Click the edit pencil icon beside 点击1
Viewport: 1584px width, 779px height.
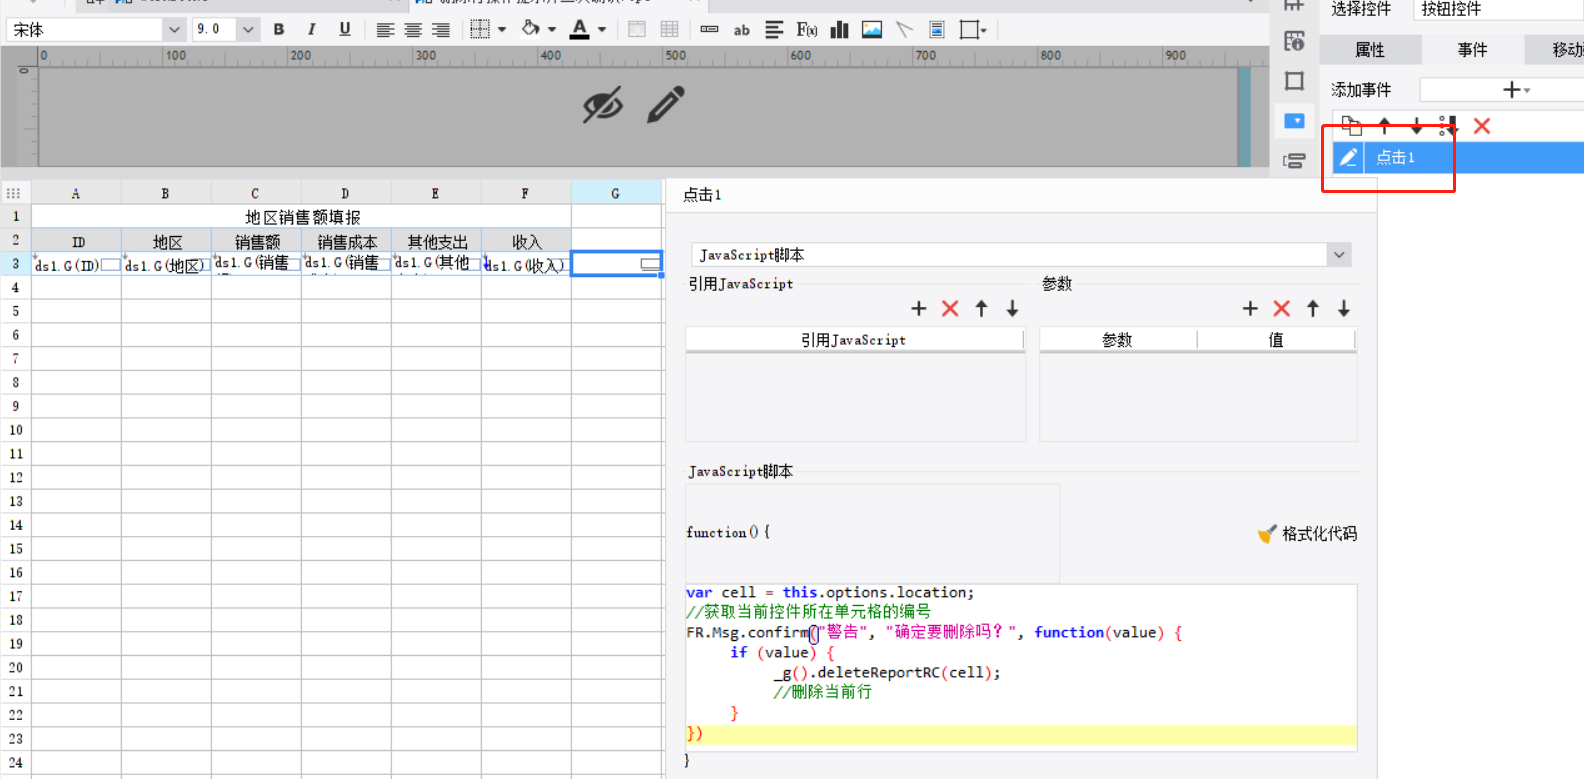(x=1348, y=158)
